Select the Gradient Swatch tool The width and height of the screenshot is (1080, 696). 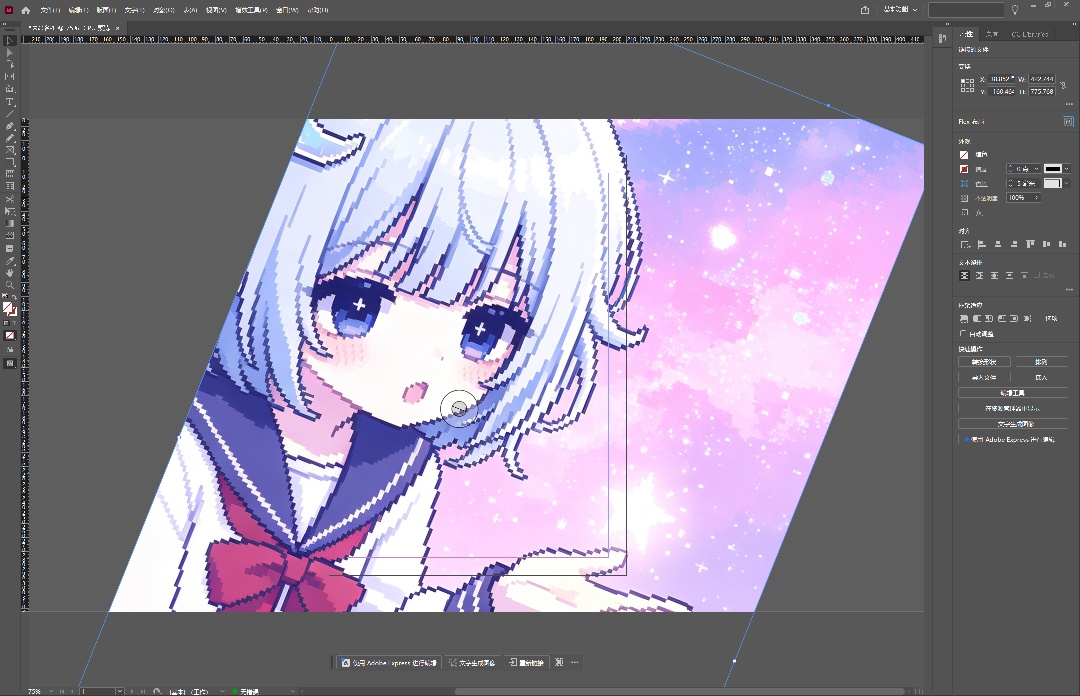pyautogui.click(x=10, y=223)
